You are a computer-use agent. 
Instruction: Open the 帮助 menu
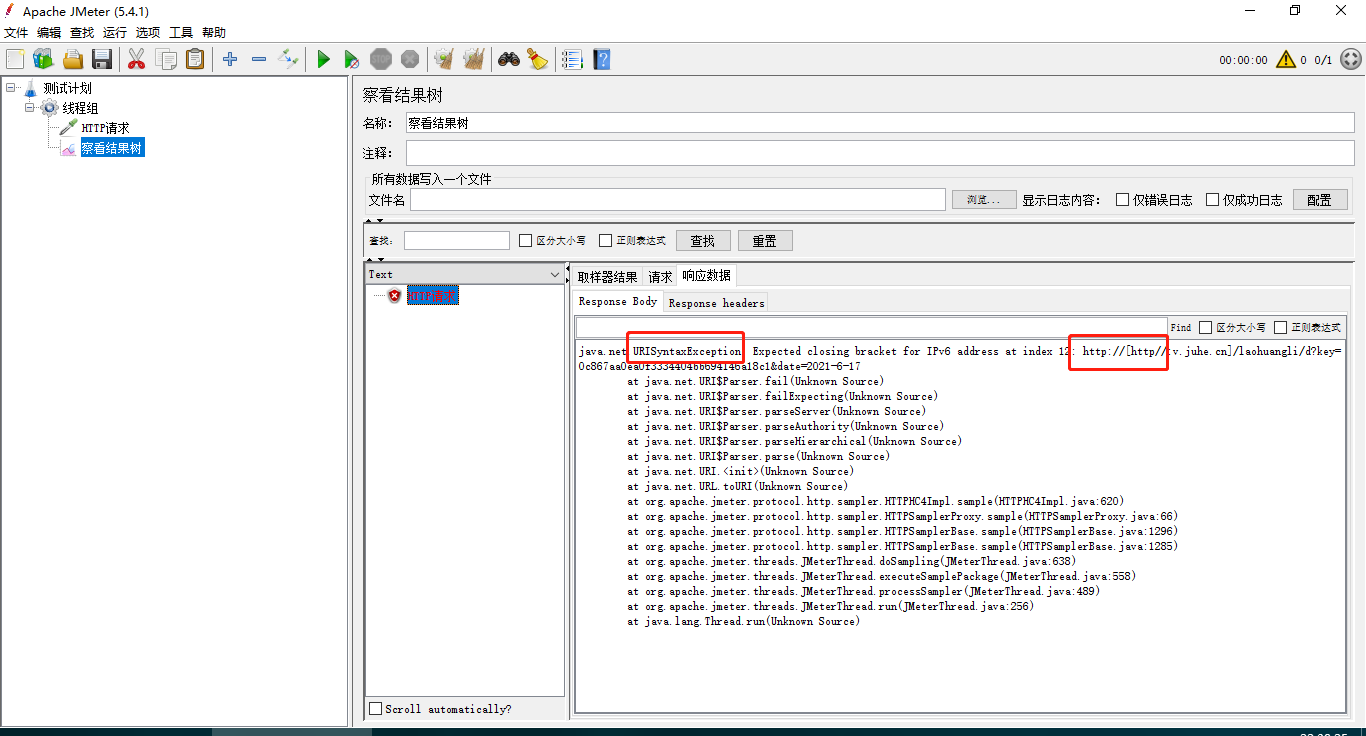coord(214,33)
